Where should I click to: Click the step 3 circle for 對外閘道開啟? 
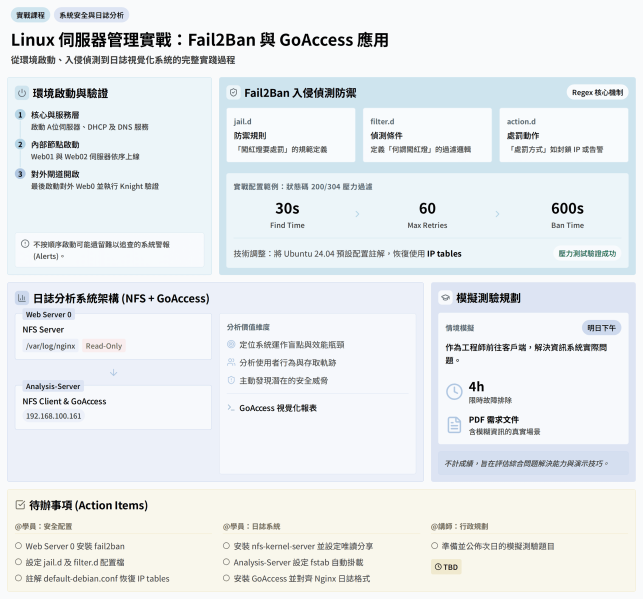tap(20, 174)
